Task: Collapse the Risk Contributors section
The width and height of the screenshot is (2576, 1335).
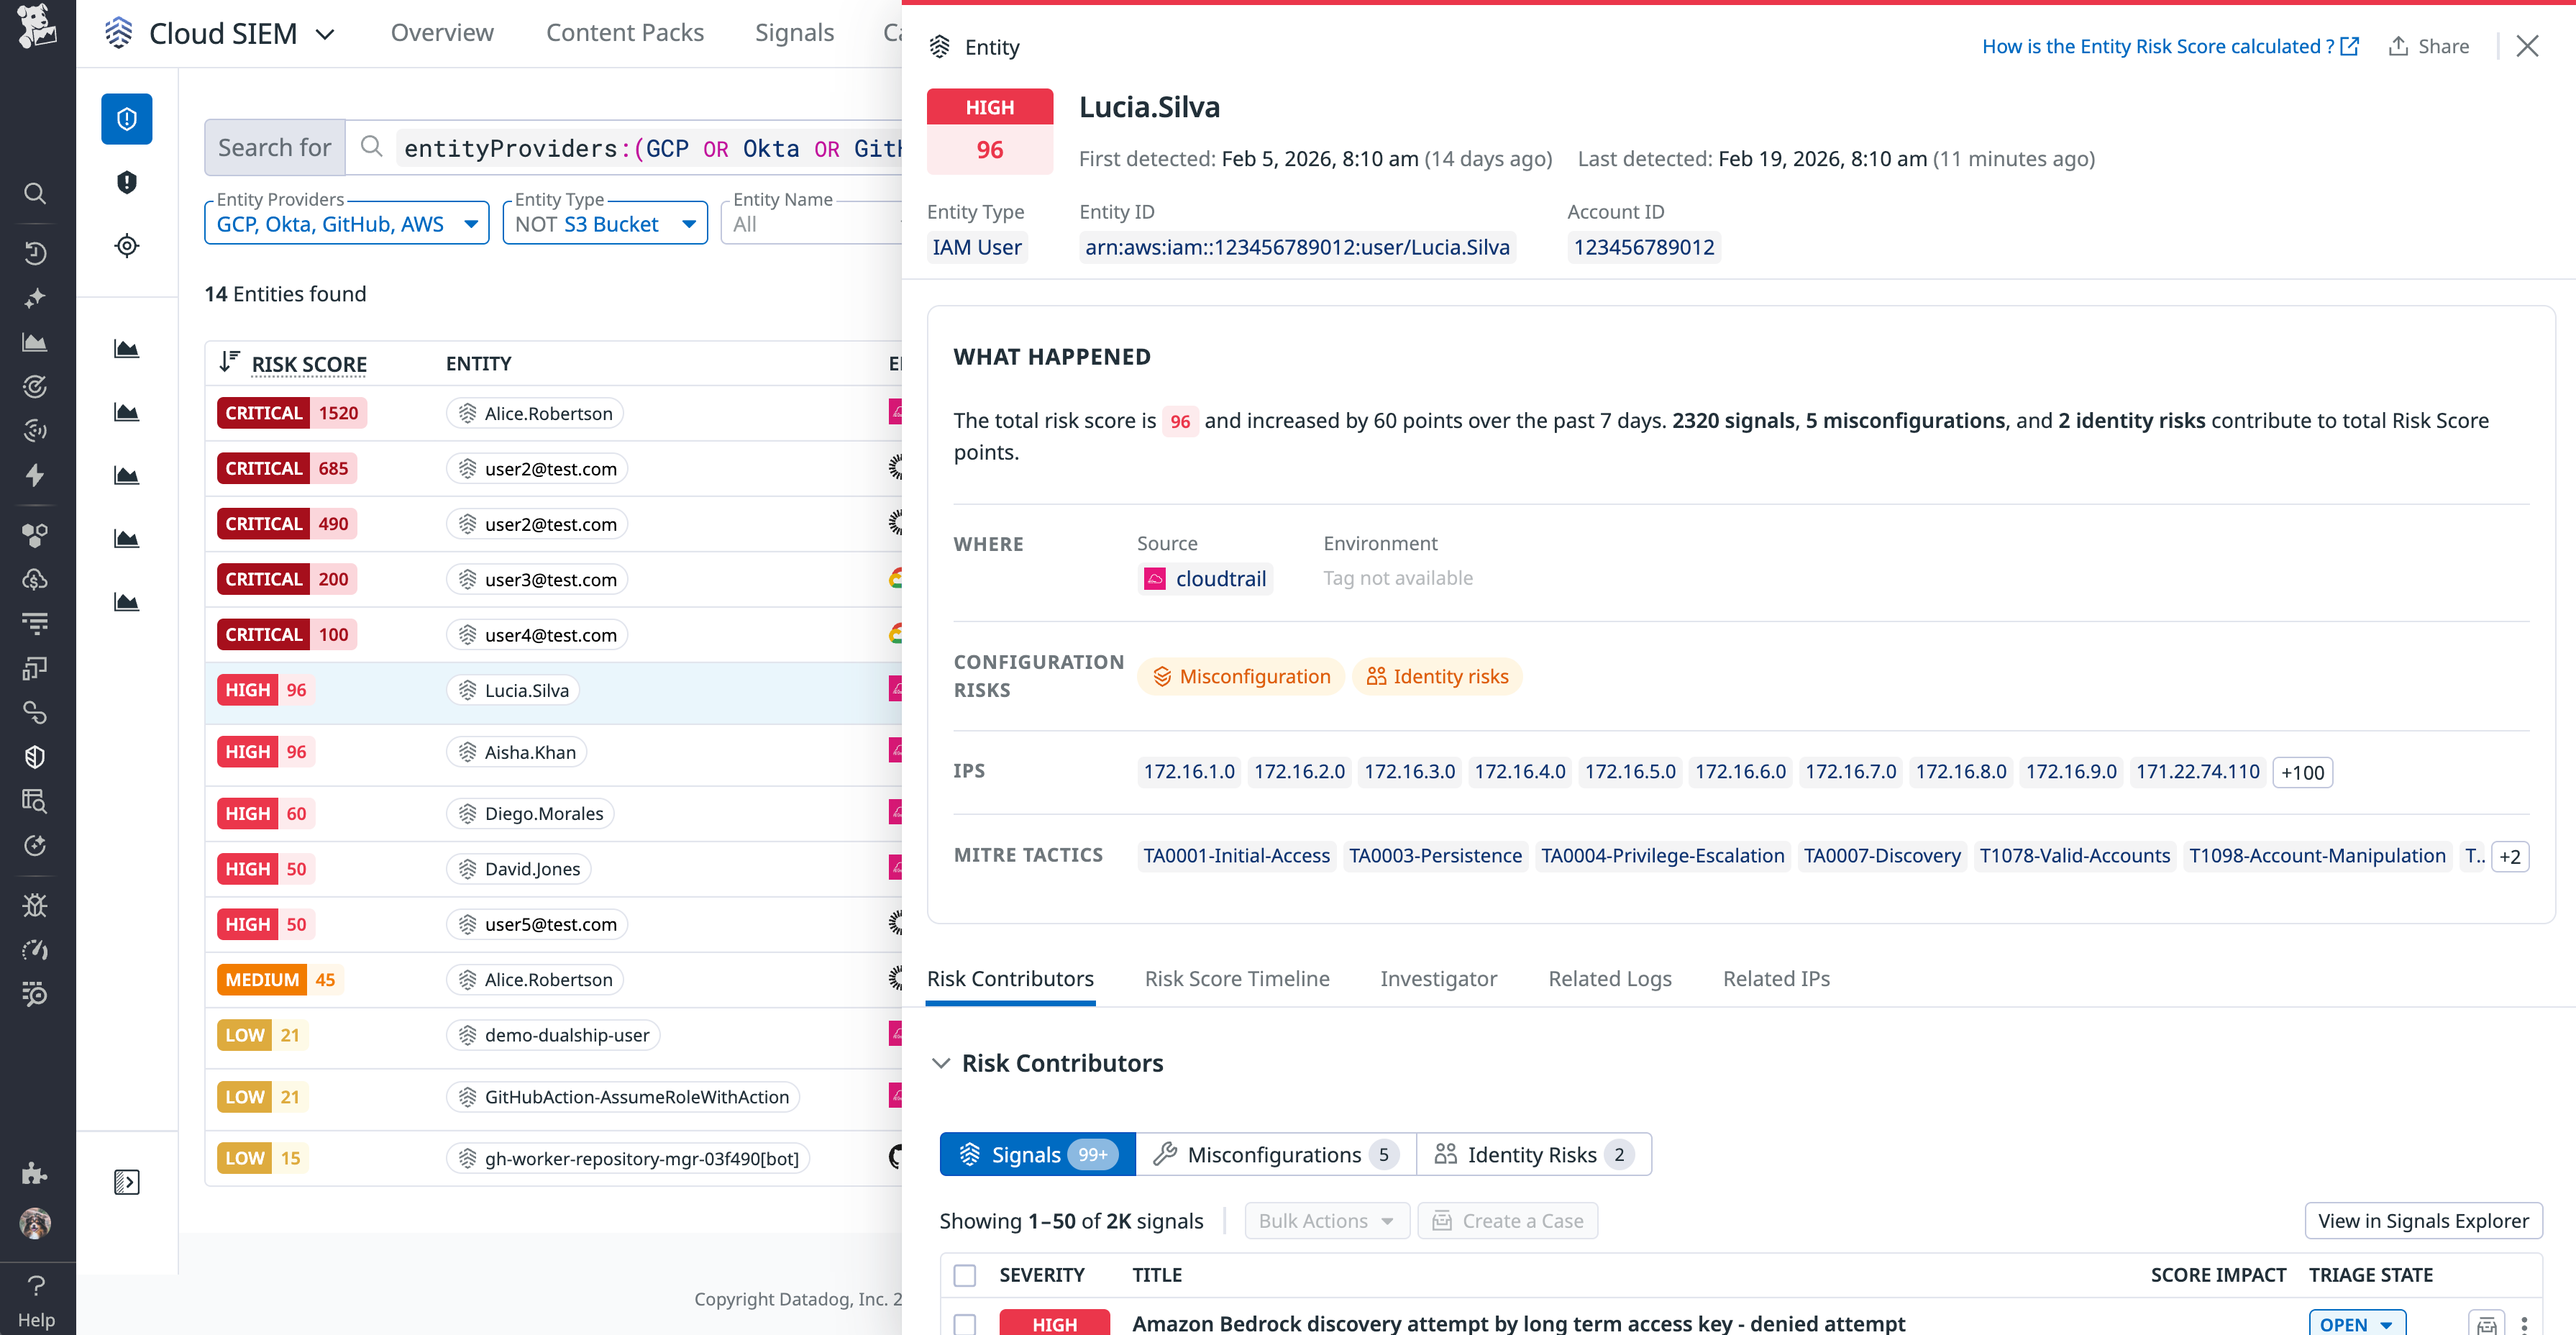Action: coord(941,1063)
